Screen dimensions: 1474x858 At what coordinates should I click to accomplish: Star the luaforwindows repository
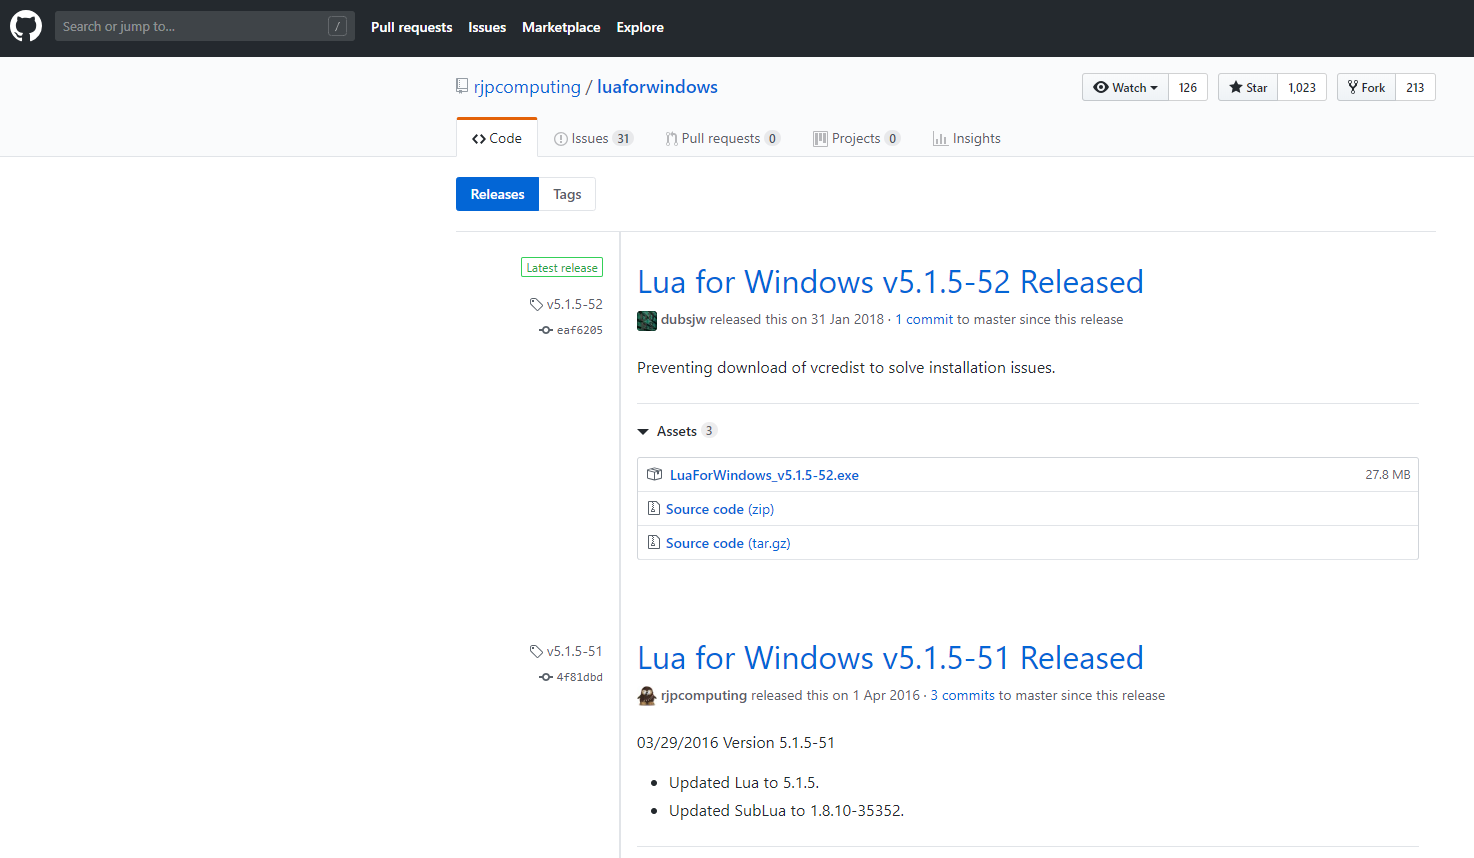[1248, 87]
